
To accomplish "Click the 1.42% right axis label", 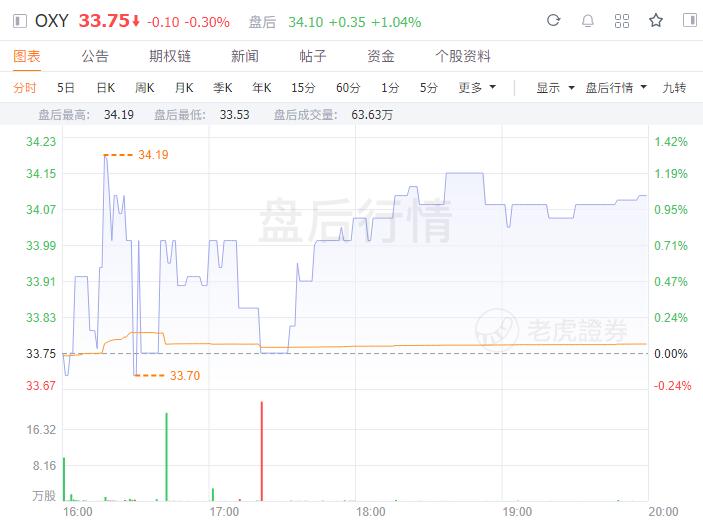I will 671,142.
